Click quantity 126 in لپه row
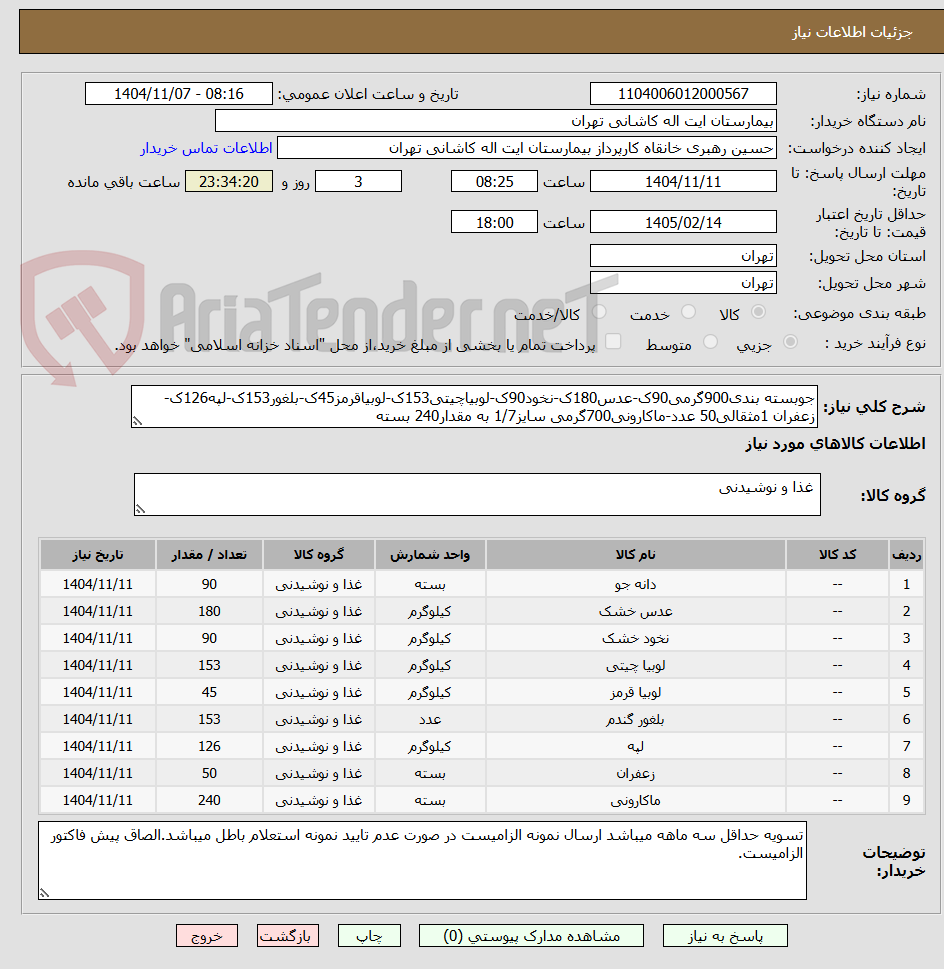 coord(209,747)
